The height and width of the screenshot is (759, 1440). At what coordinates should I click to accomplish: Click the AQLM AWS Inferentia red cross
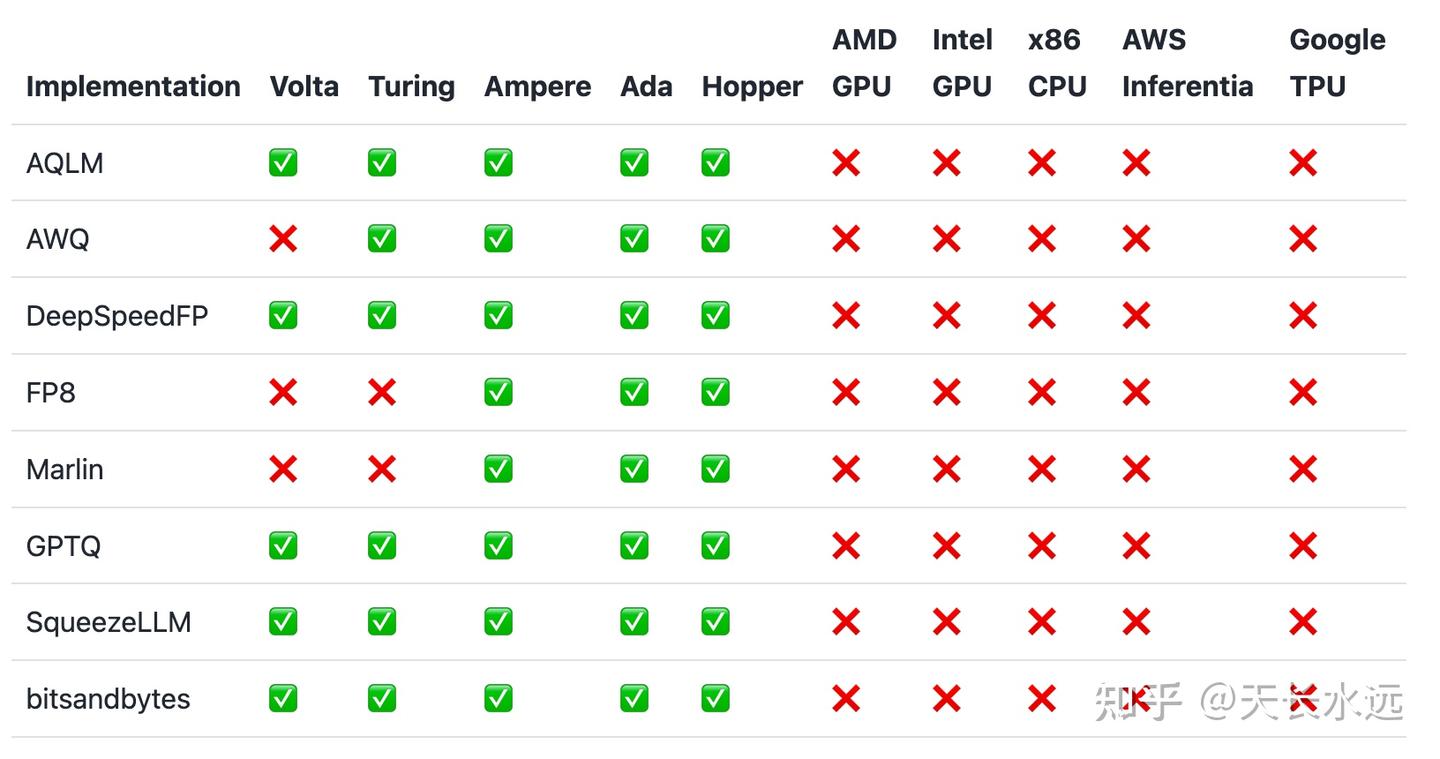click(1136, 162)
